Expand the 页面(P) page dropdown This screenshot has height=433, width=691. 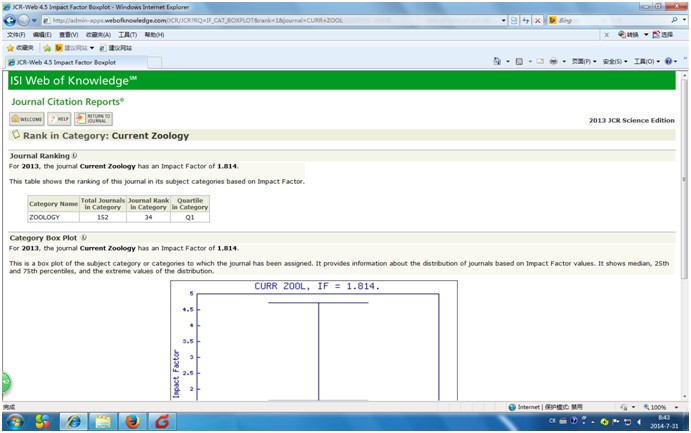coord(583,61)
